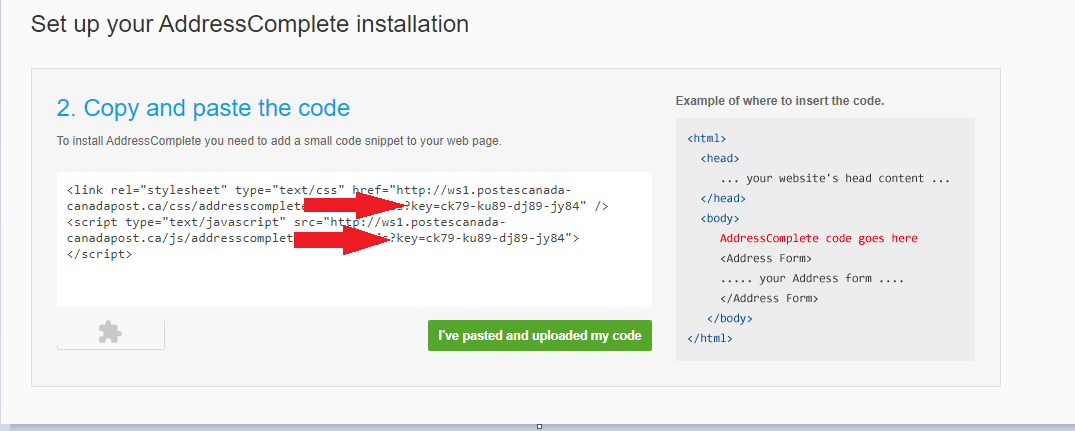Click the opening <head> tag in example
Screen dimensions: 1075x431
point(720,158)
